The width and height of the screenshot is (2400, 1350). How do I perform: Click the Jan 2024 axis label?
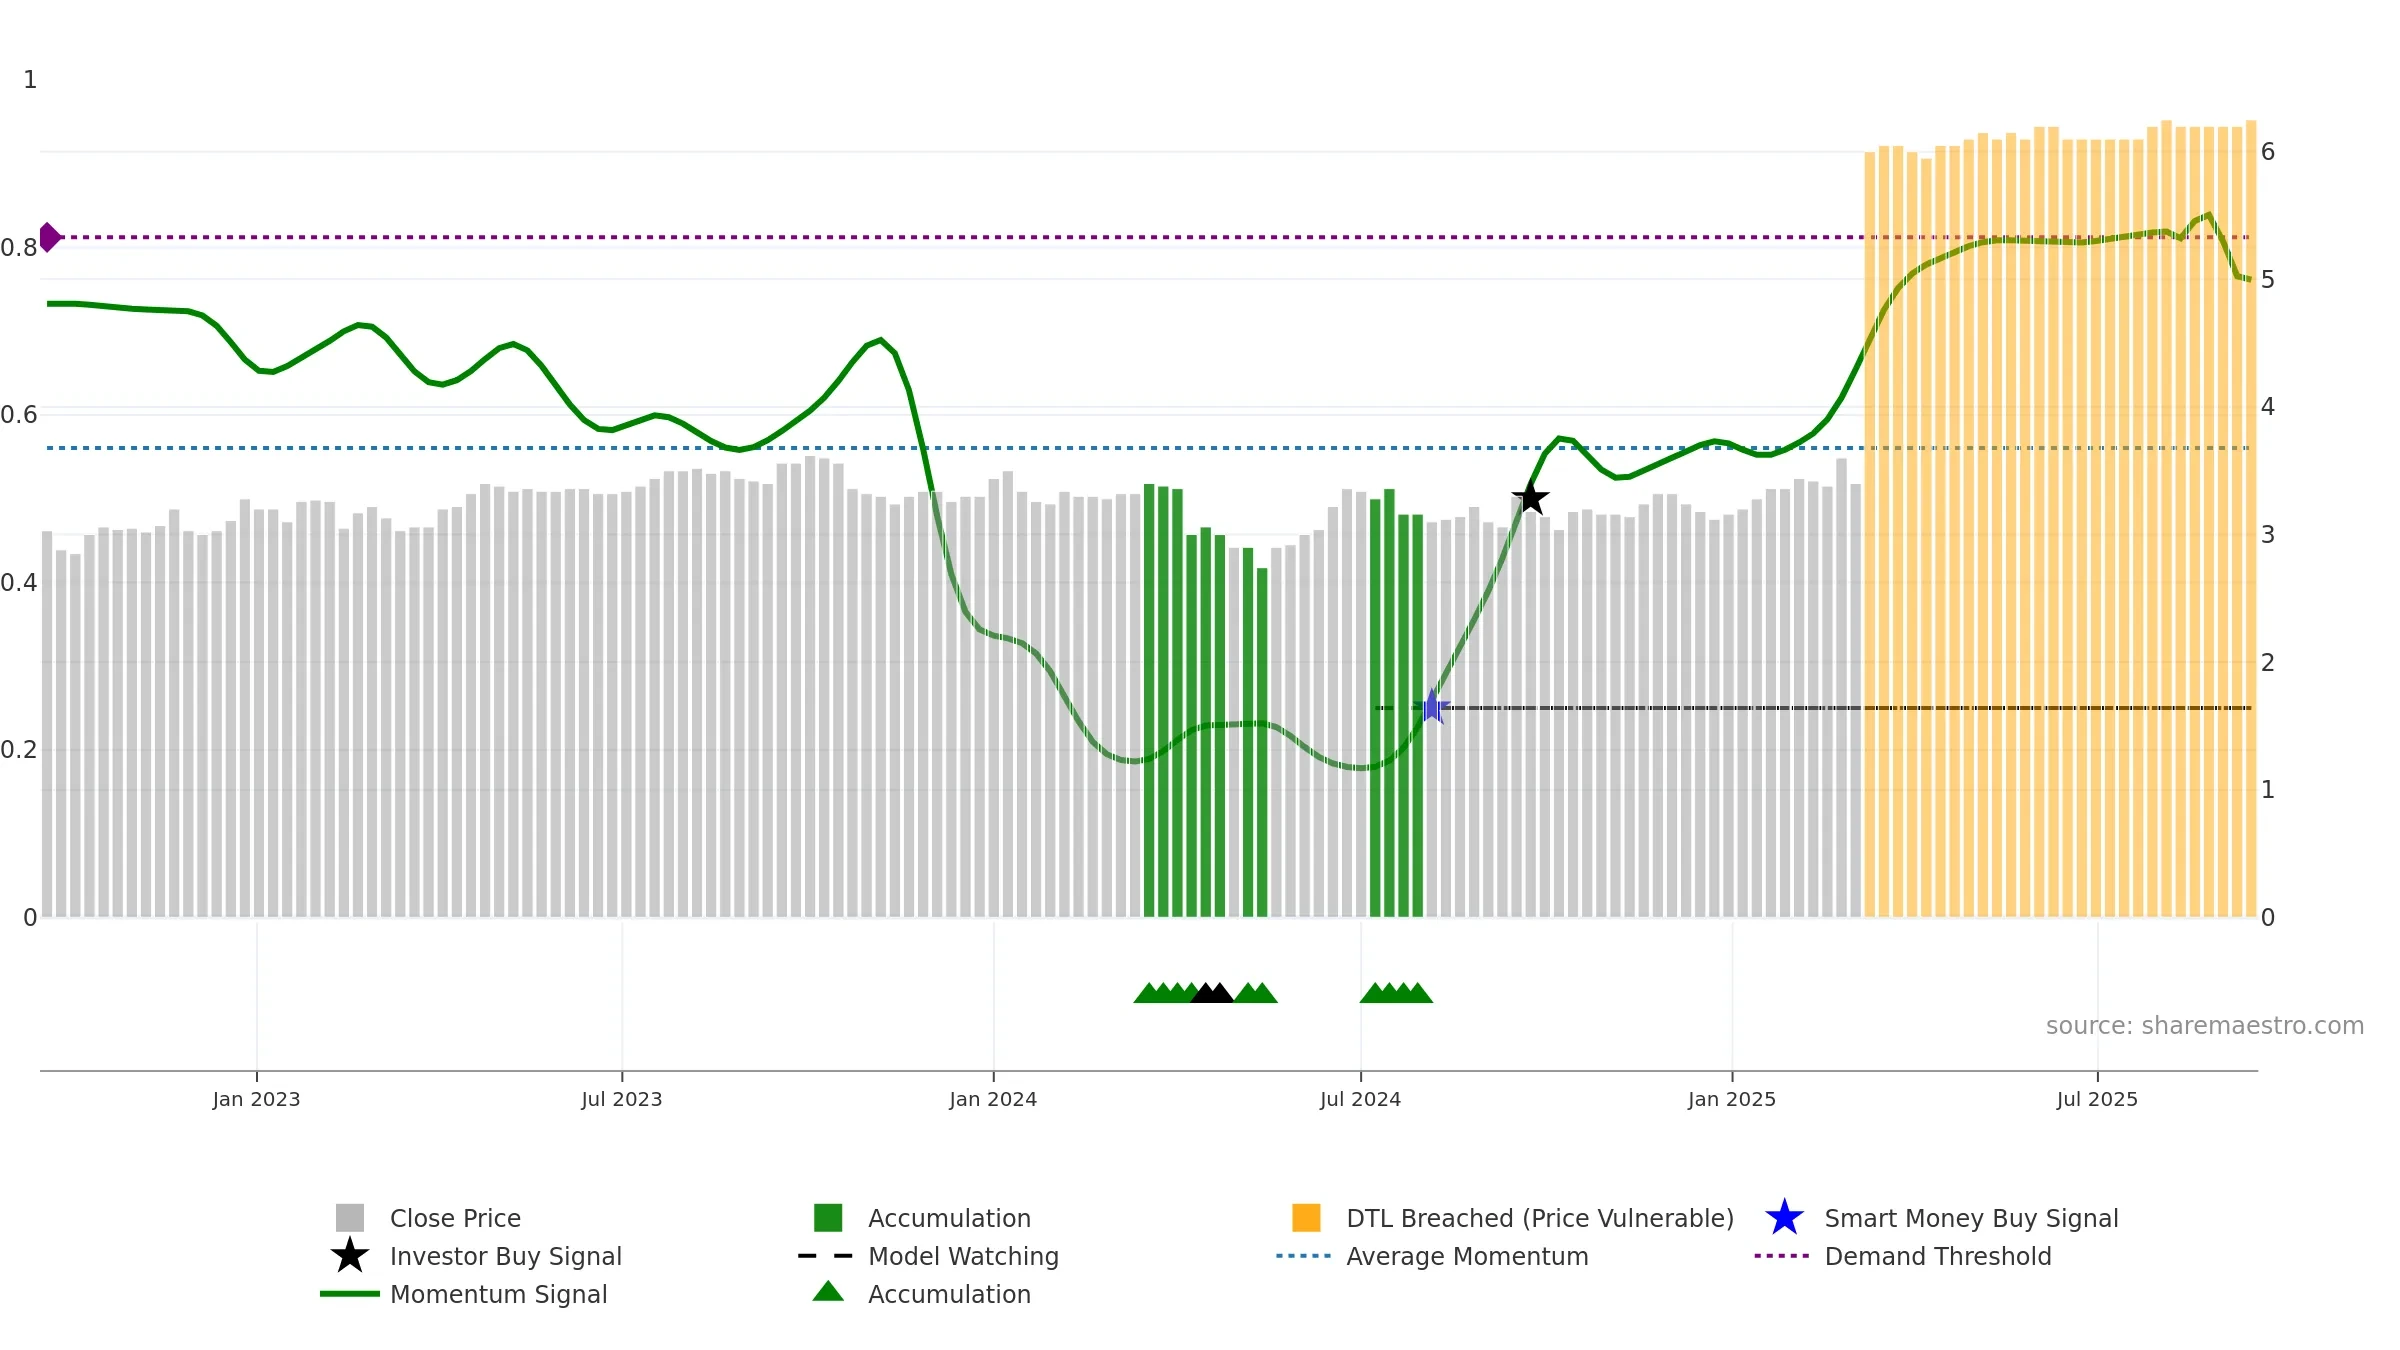[993, 1099]
